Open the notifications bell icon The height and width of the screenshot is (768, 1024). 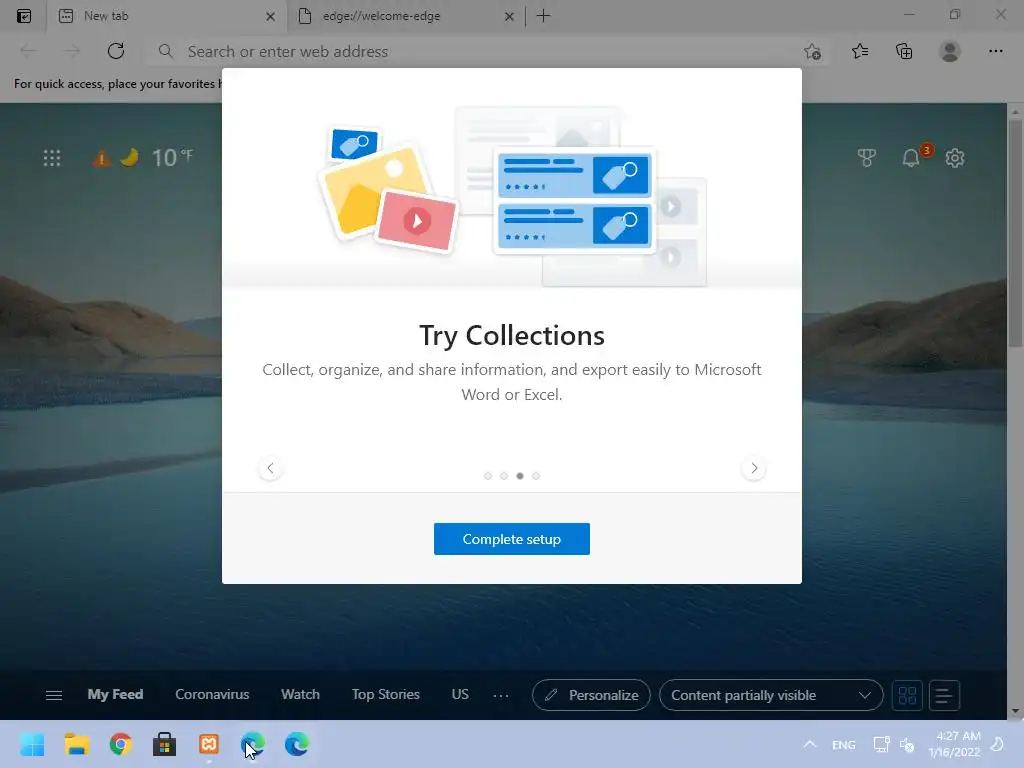pos(911,158)
